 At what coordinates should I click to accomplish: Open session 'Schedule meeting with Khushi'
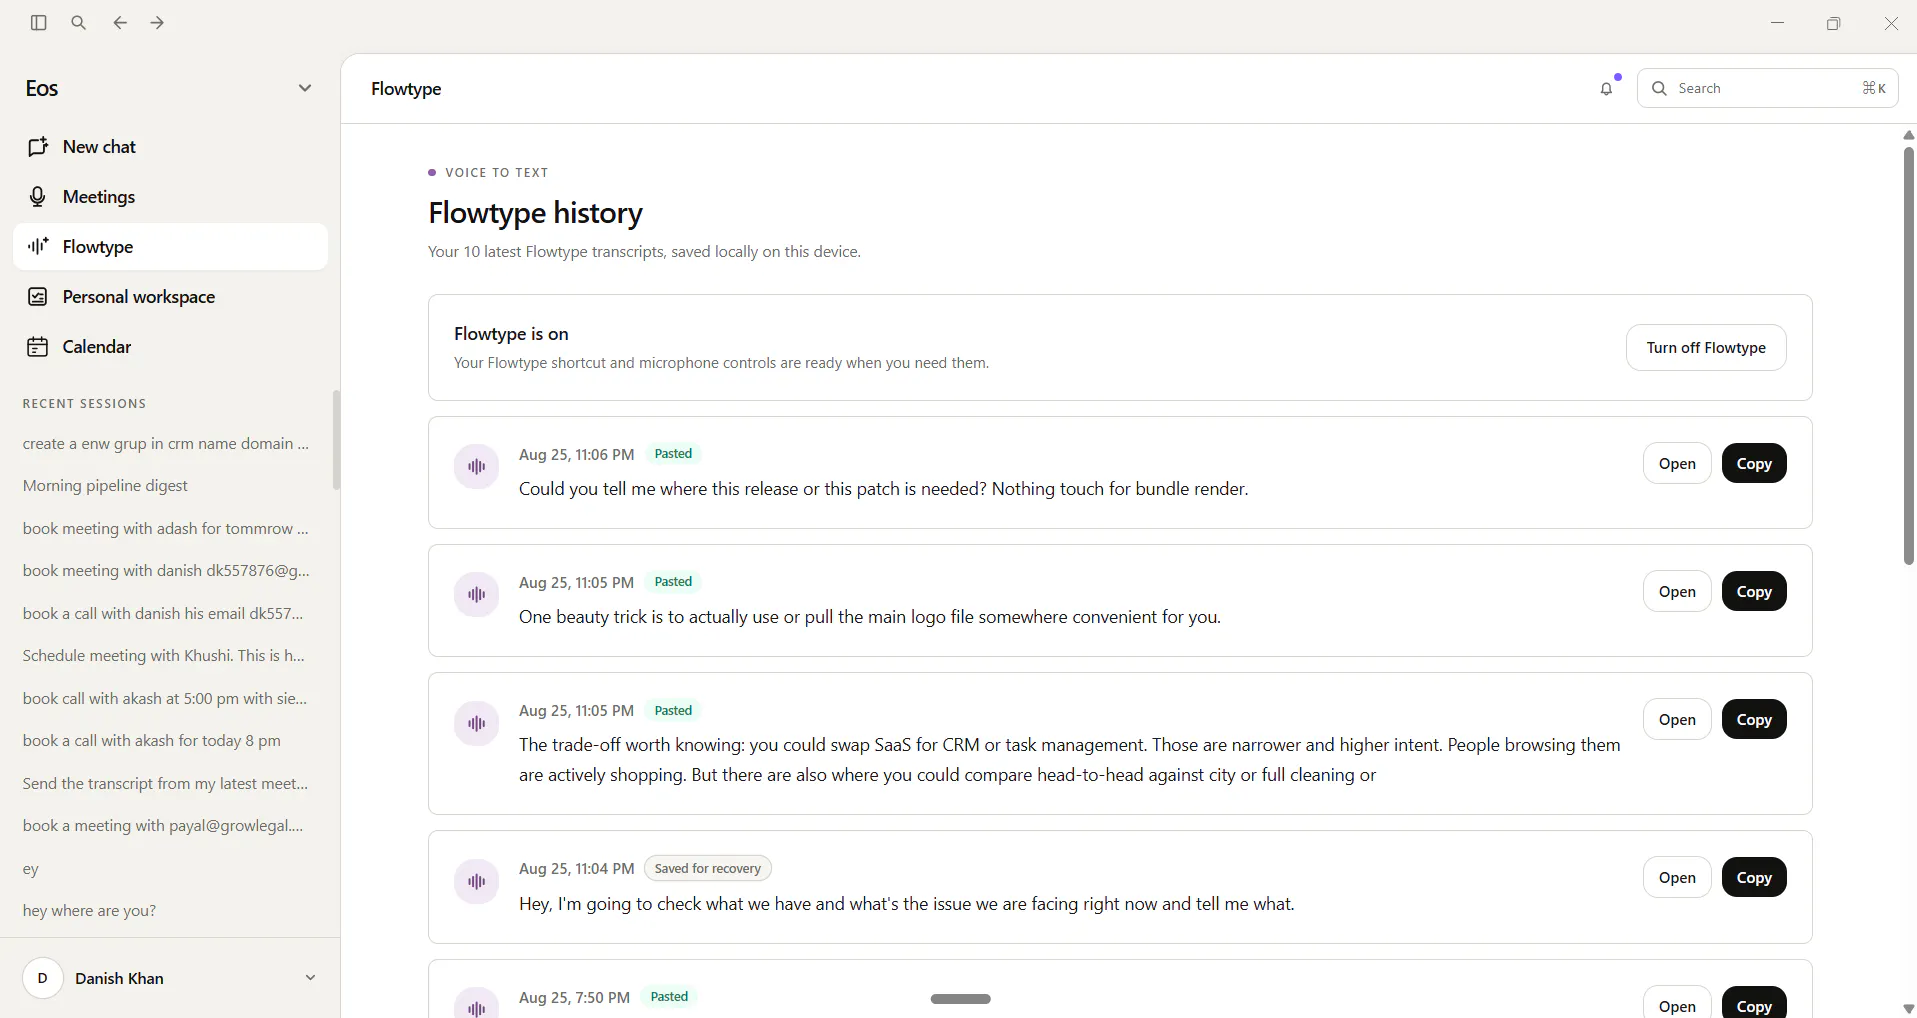tap(166, 656)
